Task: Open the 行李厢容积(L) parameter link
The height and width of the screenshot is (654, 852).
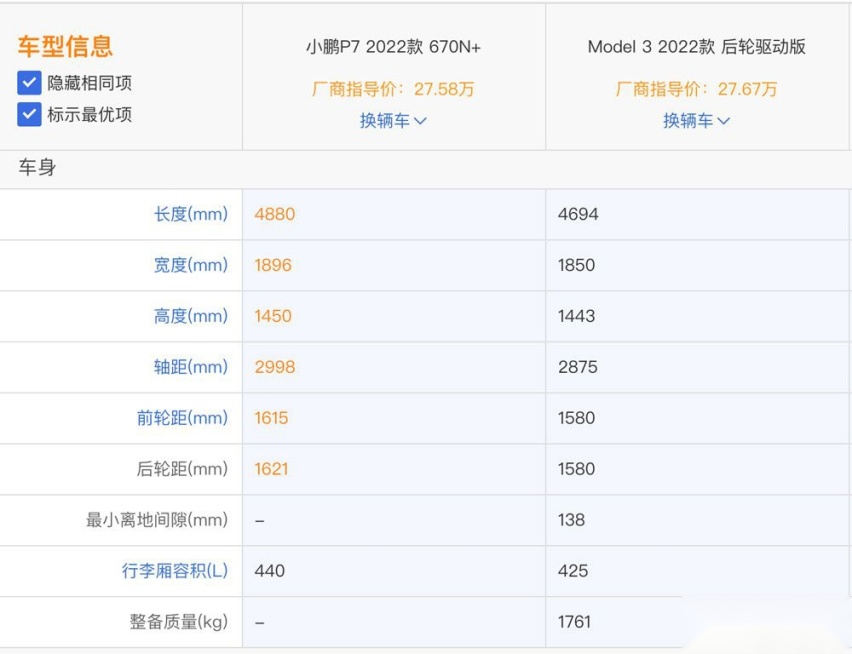Action: pos(174,571)
